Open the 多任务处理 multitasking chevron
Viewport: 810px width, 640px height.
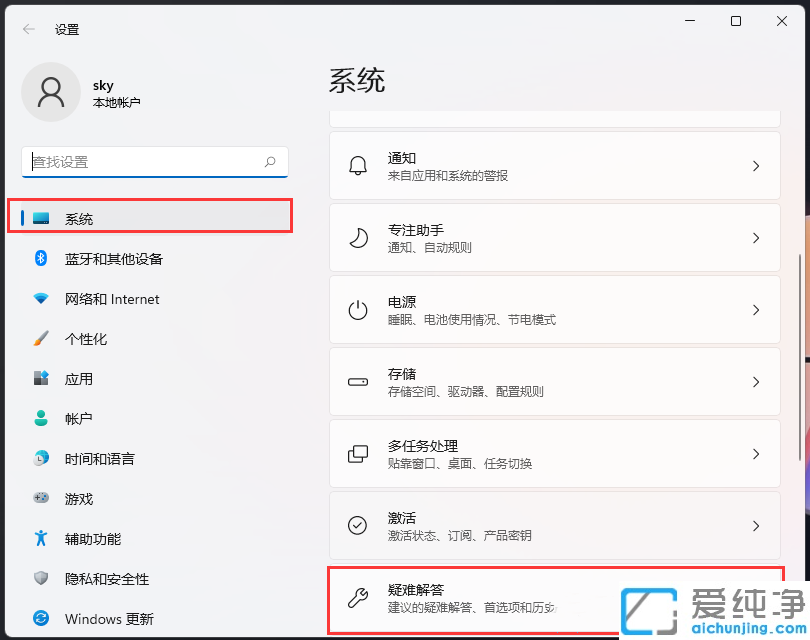(757, 454)
